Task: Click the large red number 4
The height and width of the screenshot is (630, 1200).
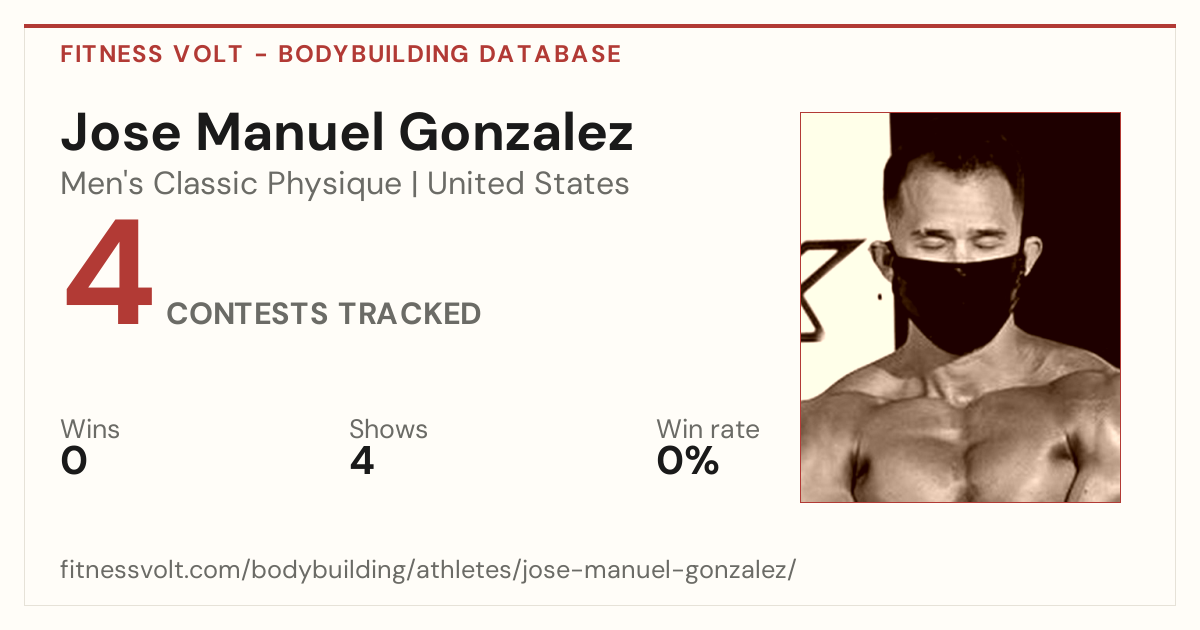Action: pyautogui.click(x=108, y=274)
